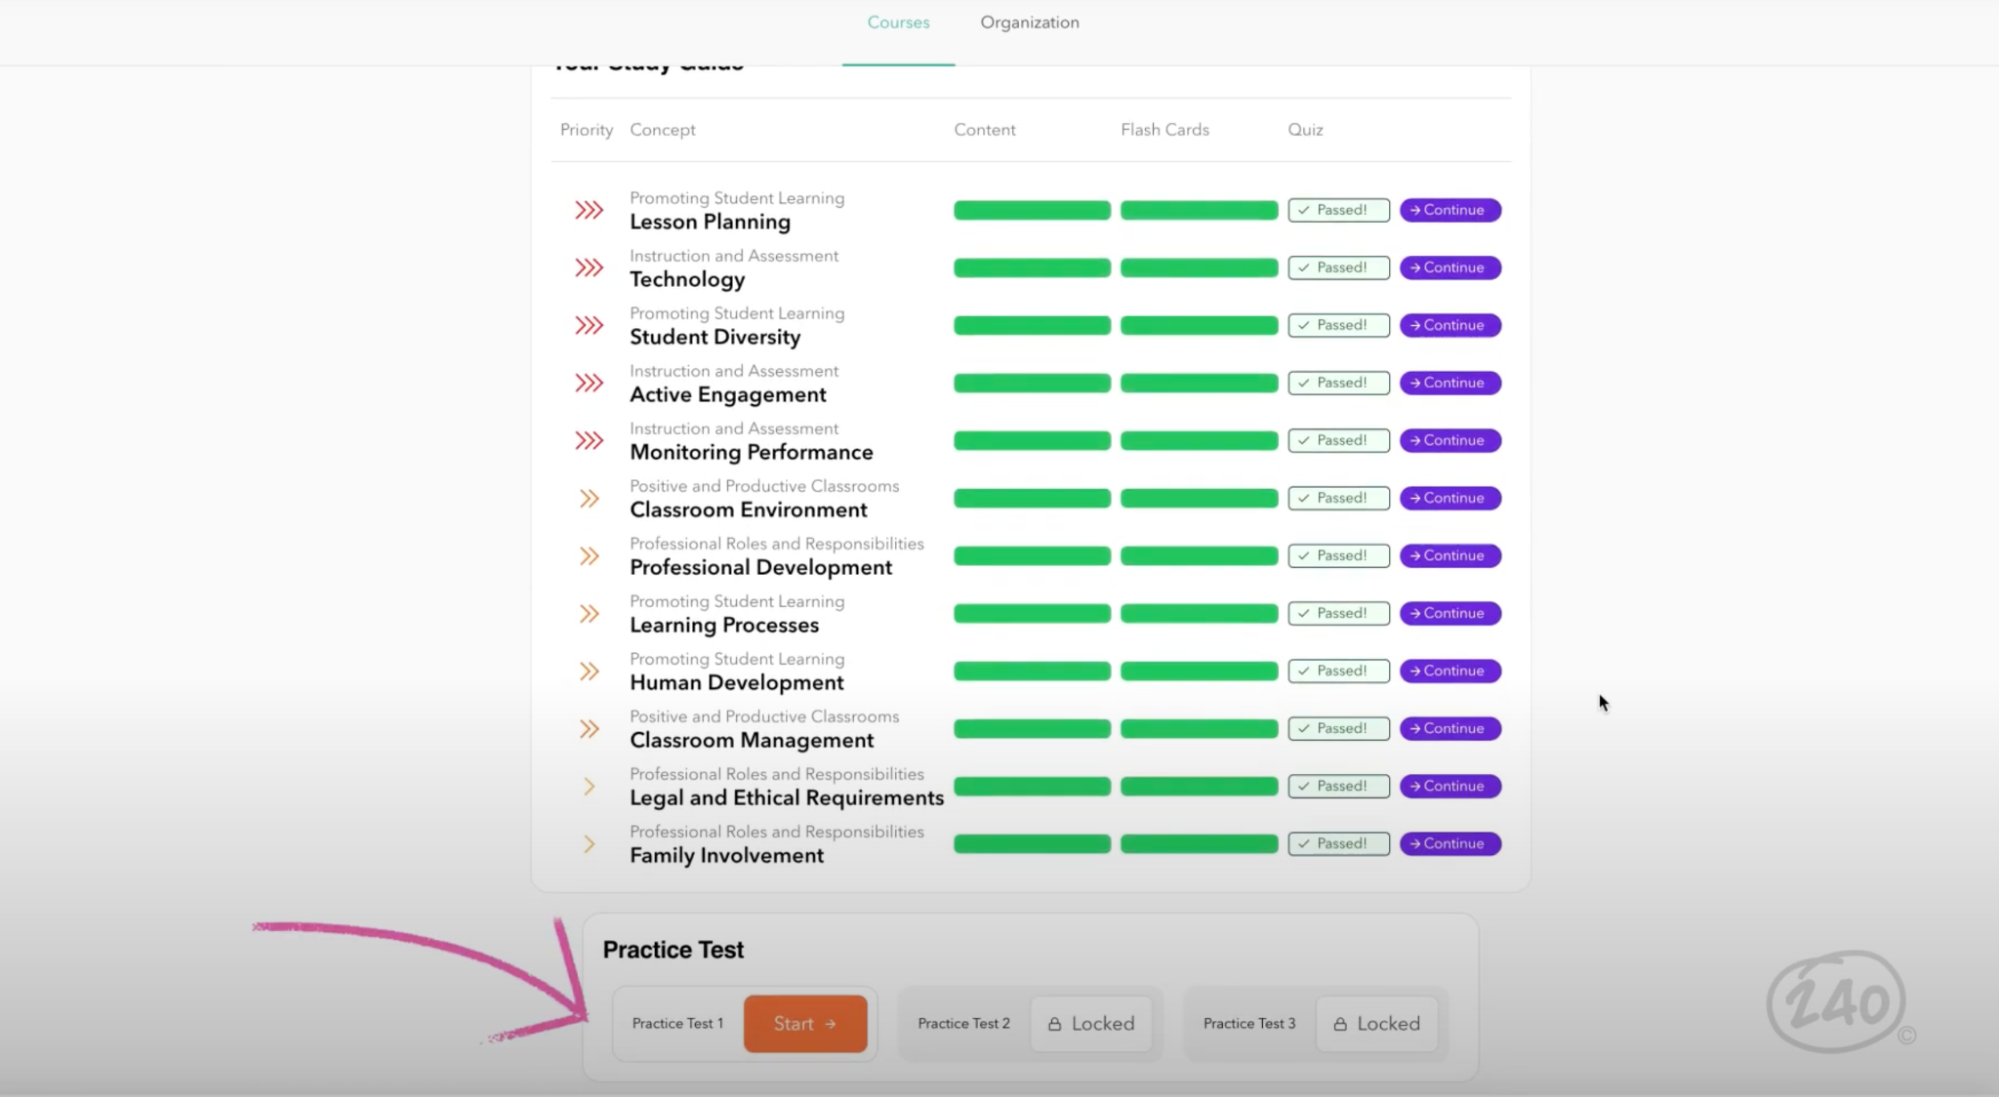Switch to the Organization tab
This screenshot has height=1098, width=1999.
click(1029, 22)
